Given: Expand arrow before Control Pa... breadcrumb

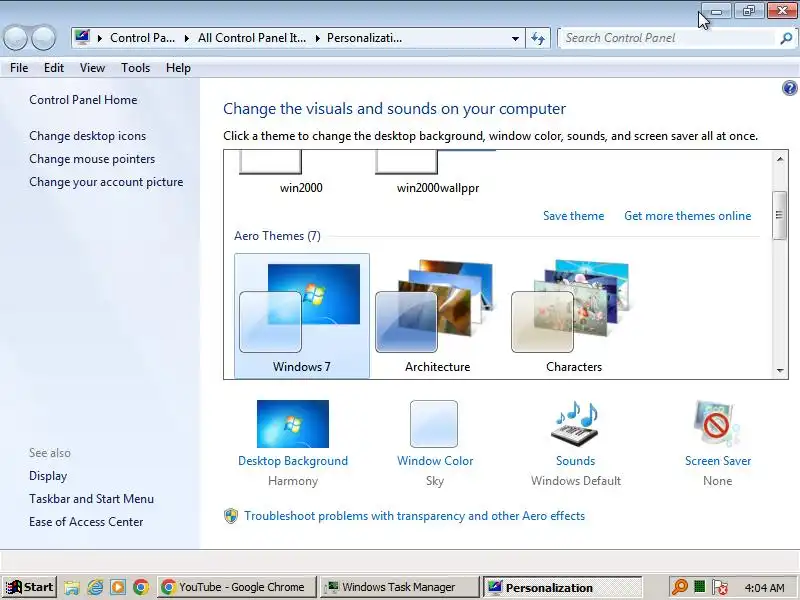Looking at the screenshot, I should 99,38.
